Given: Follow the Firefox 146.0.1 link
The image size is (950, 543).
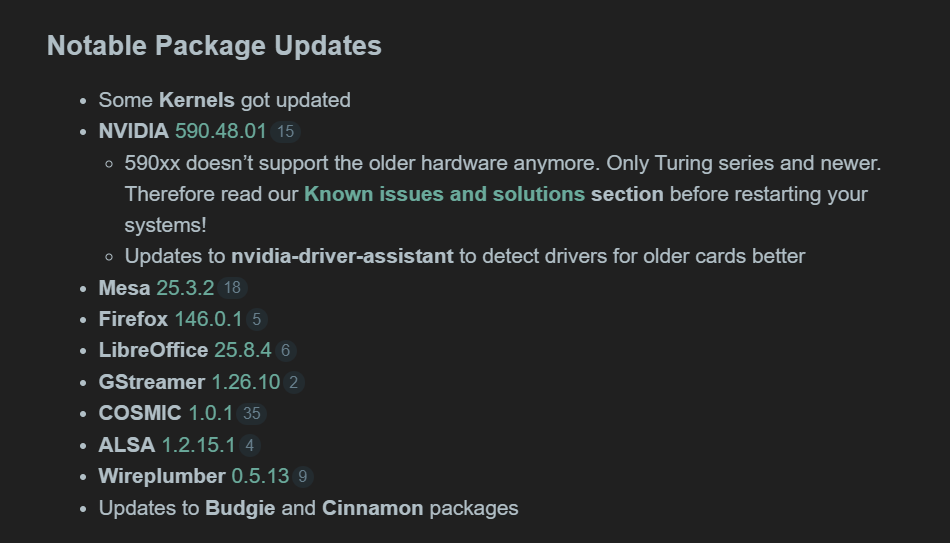Looking at the screenshot, I should click(x=208, y=320).
